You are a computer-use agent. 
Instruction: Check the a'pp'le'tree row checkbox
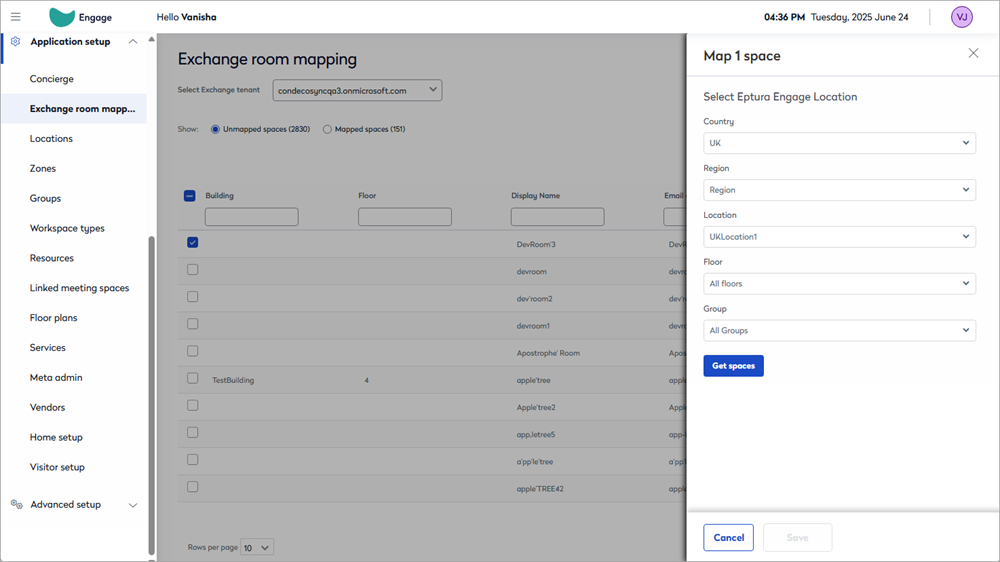193,459
